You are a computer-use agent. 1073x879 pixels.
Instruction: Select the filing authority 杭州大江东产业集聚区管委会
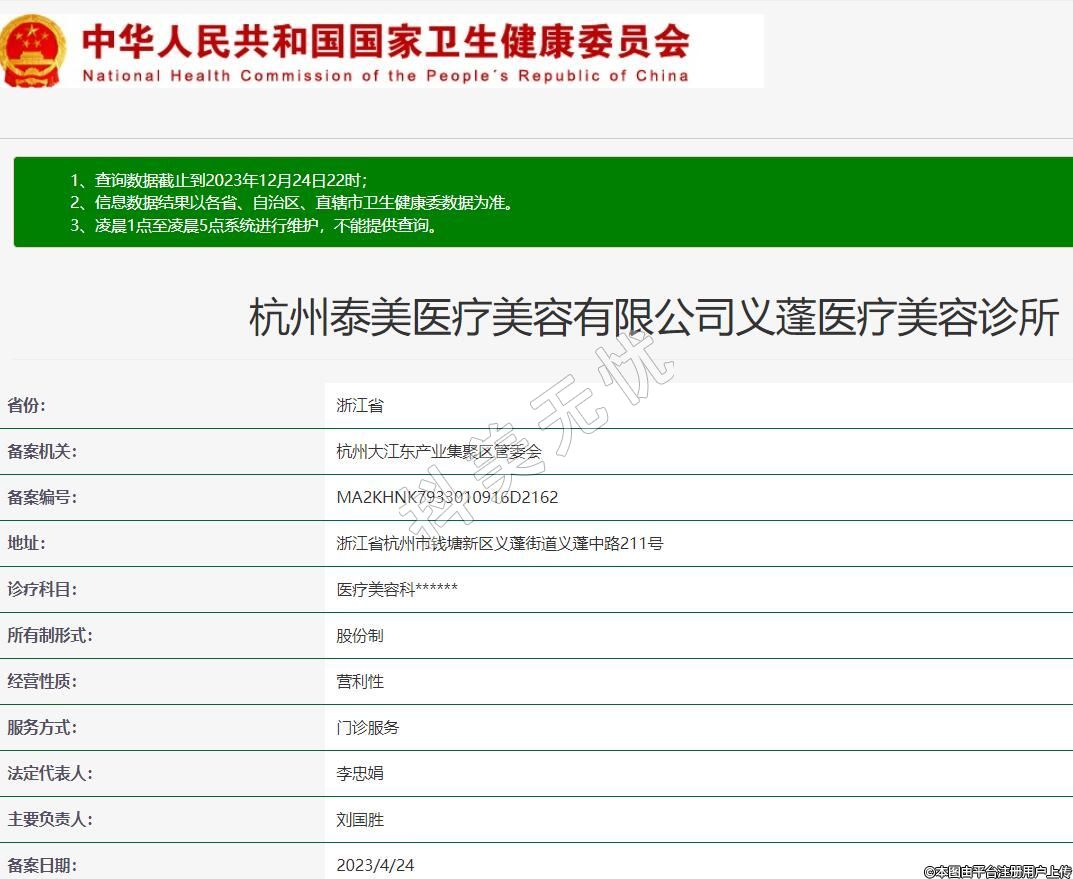coord(439,452)
